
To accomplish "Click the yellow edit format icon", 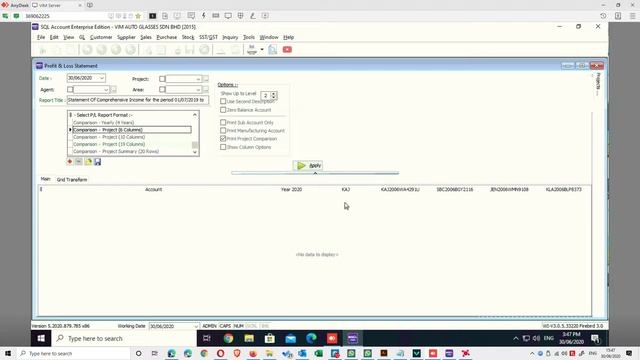I will click(88, 162).
